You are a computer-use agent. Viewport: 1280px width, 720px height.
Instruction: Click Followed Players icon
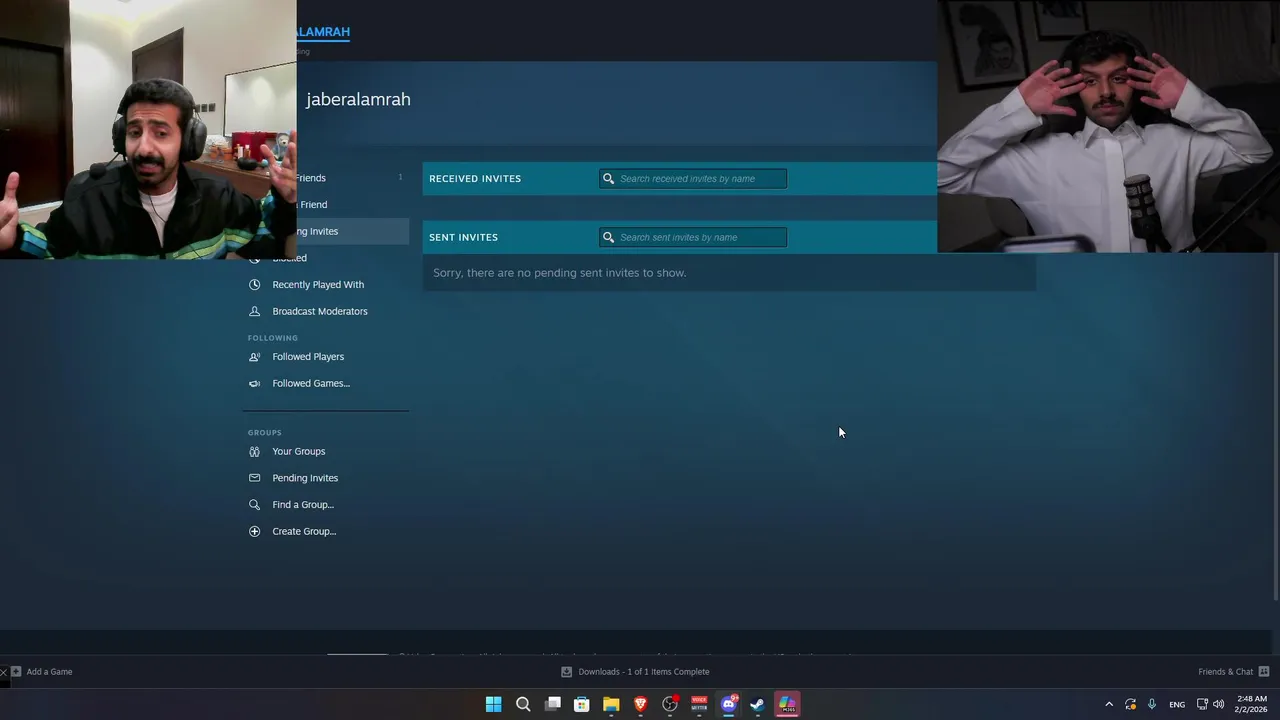[x=254, y=357]
